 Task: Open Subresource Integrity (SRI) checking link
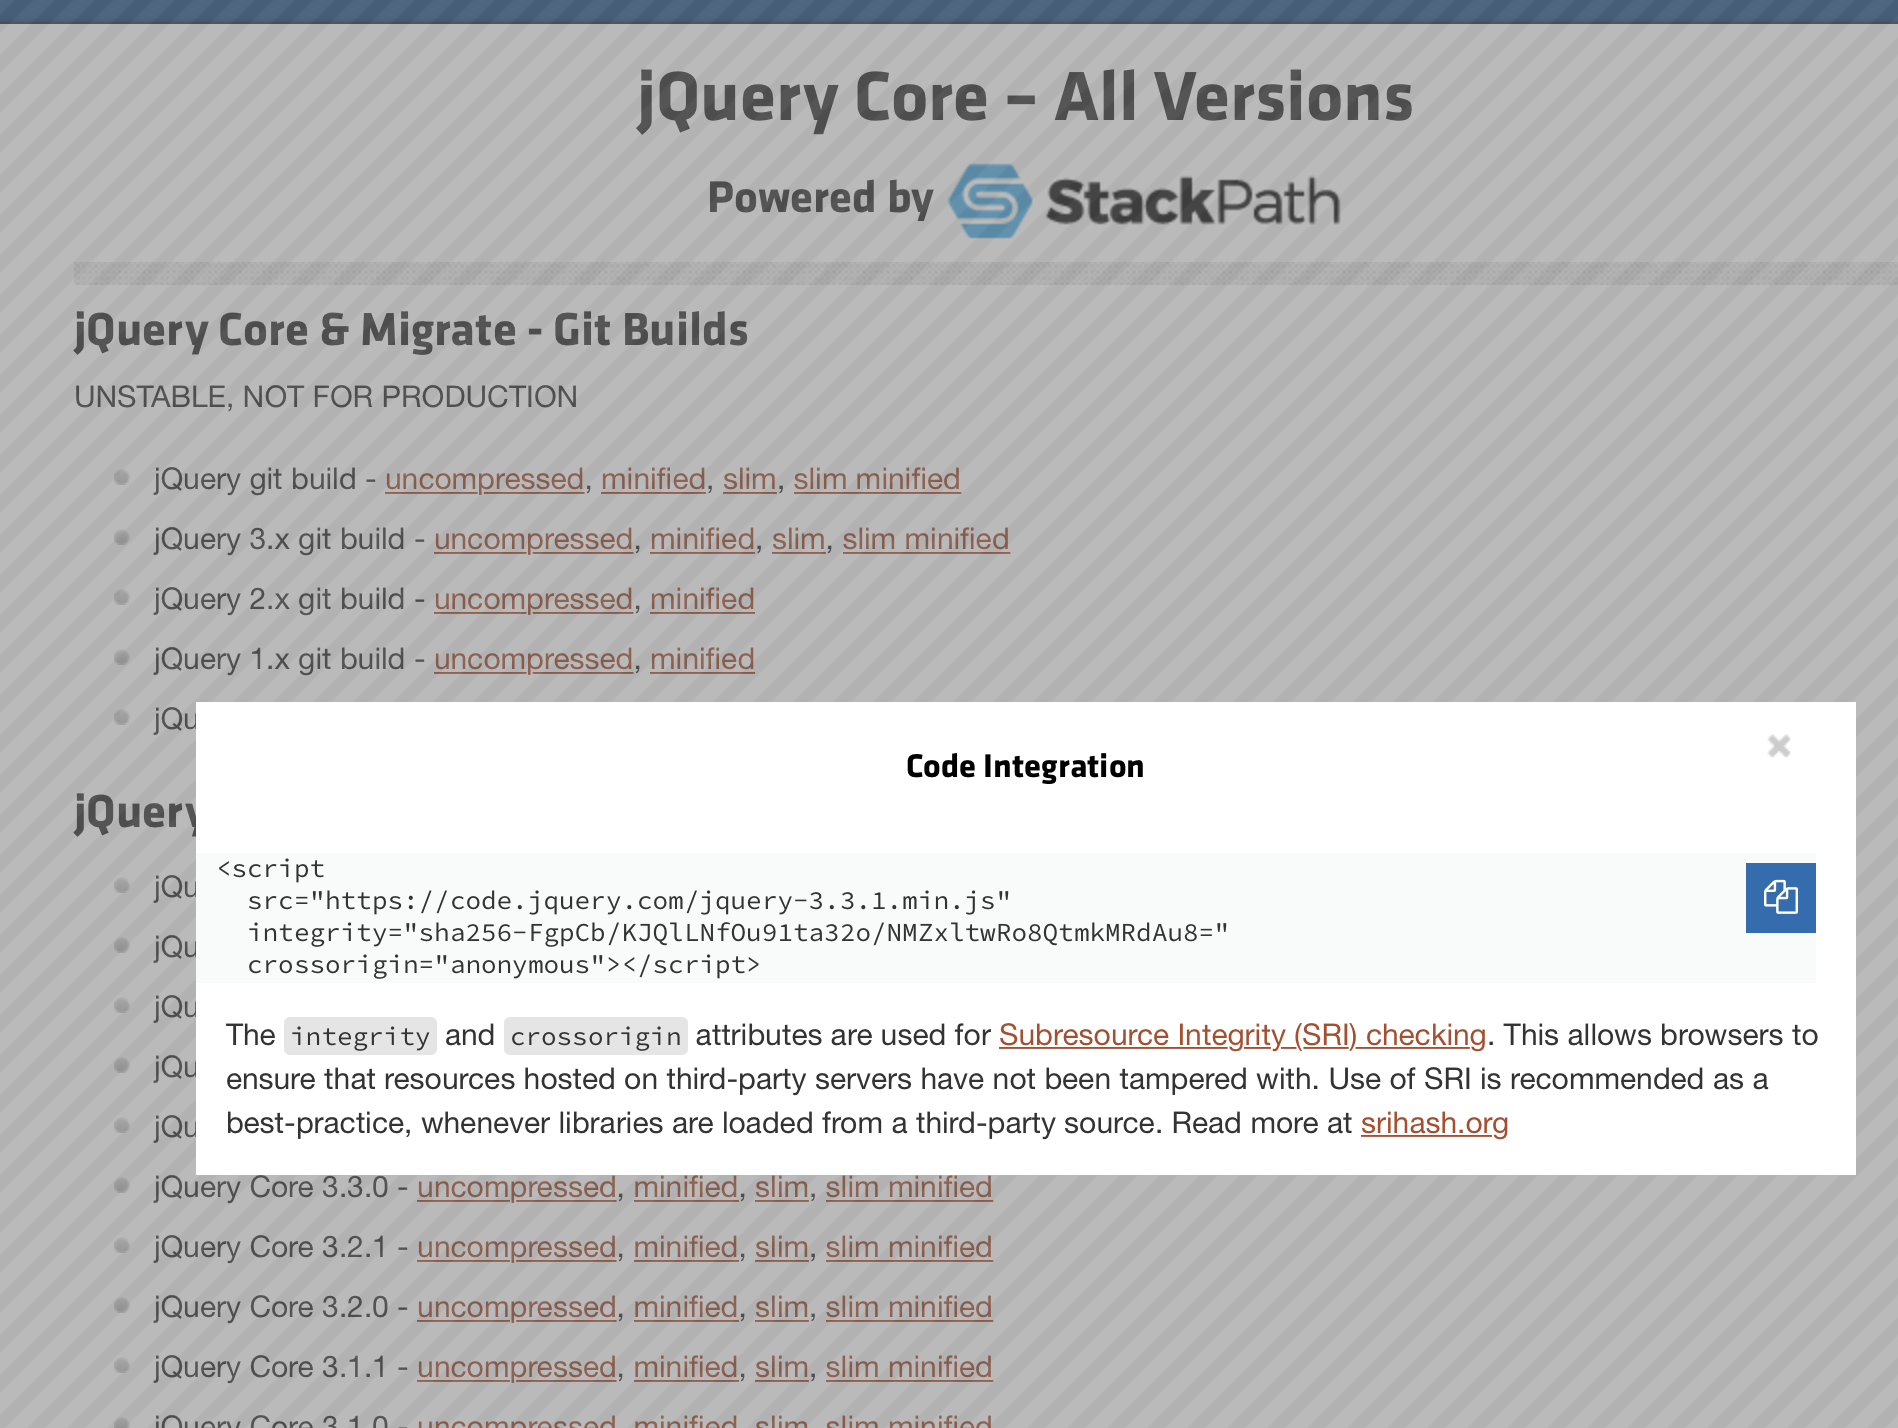[x=1242, y=1035]
